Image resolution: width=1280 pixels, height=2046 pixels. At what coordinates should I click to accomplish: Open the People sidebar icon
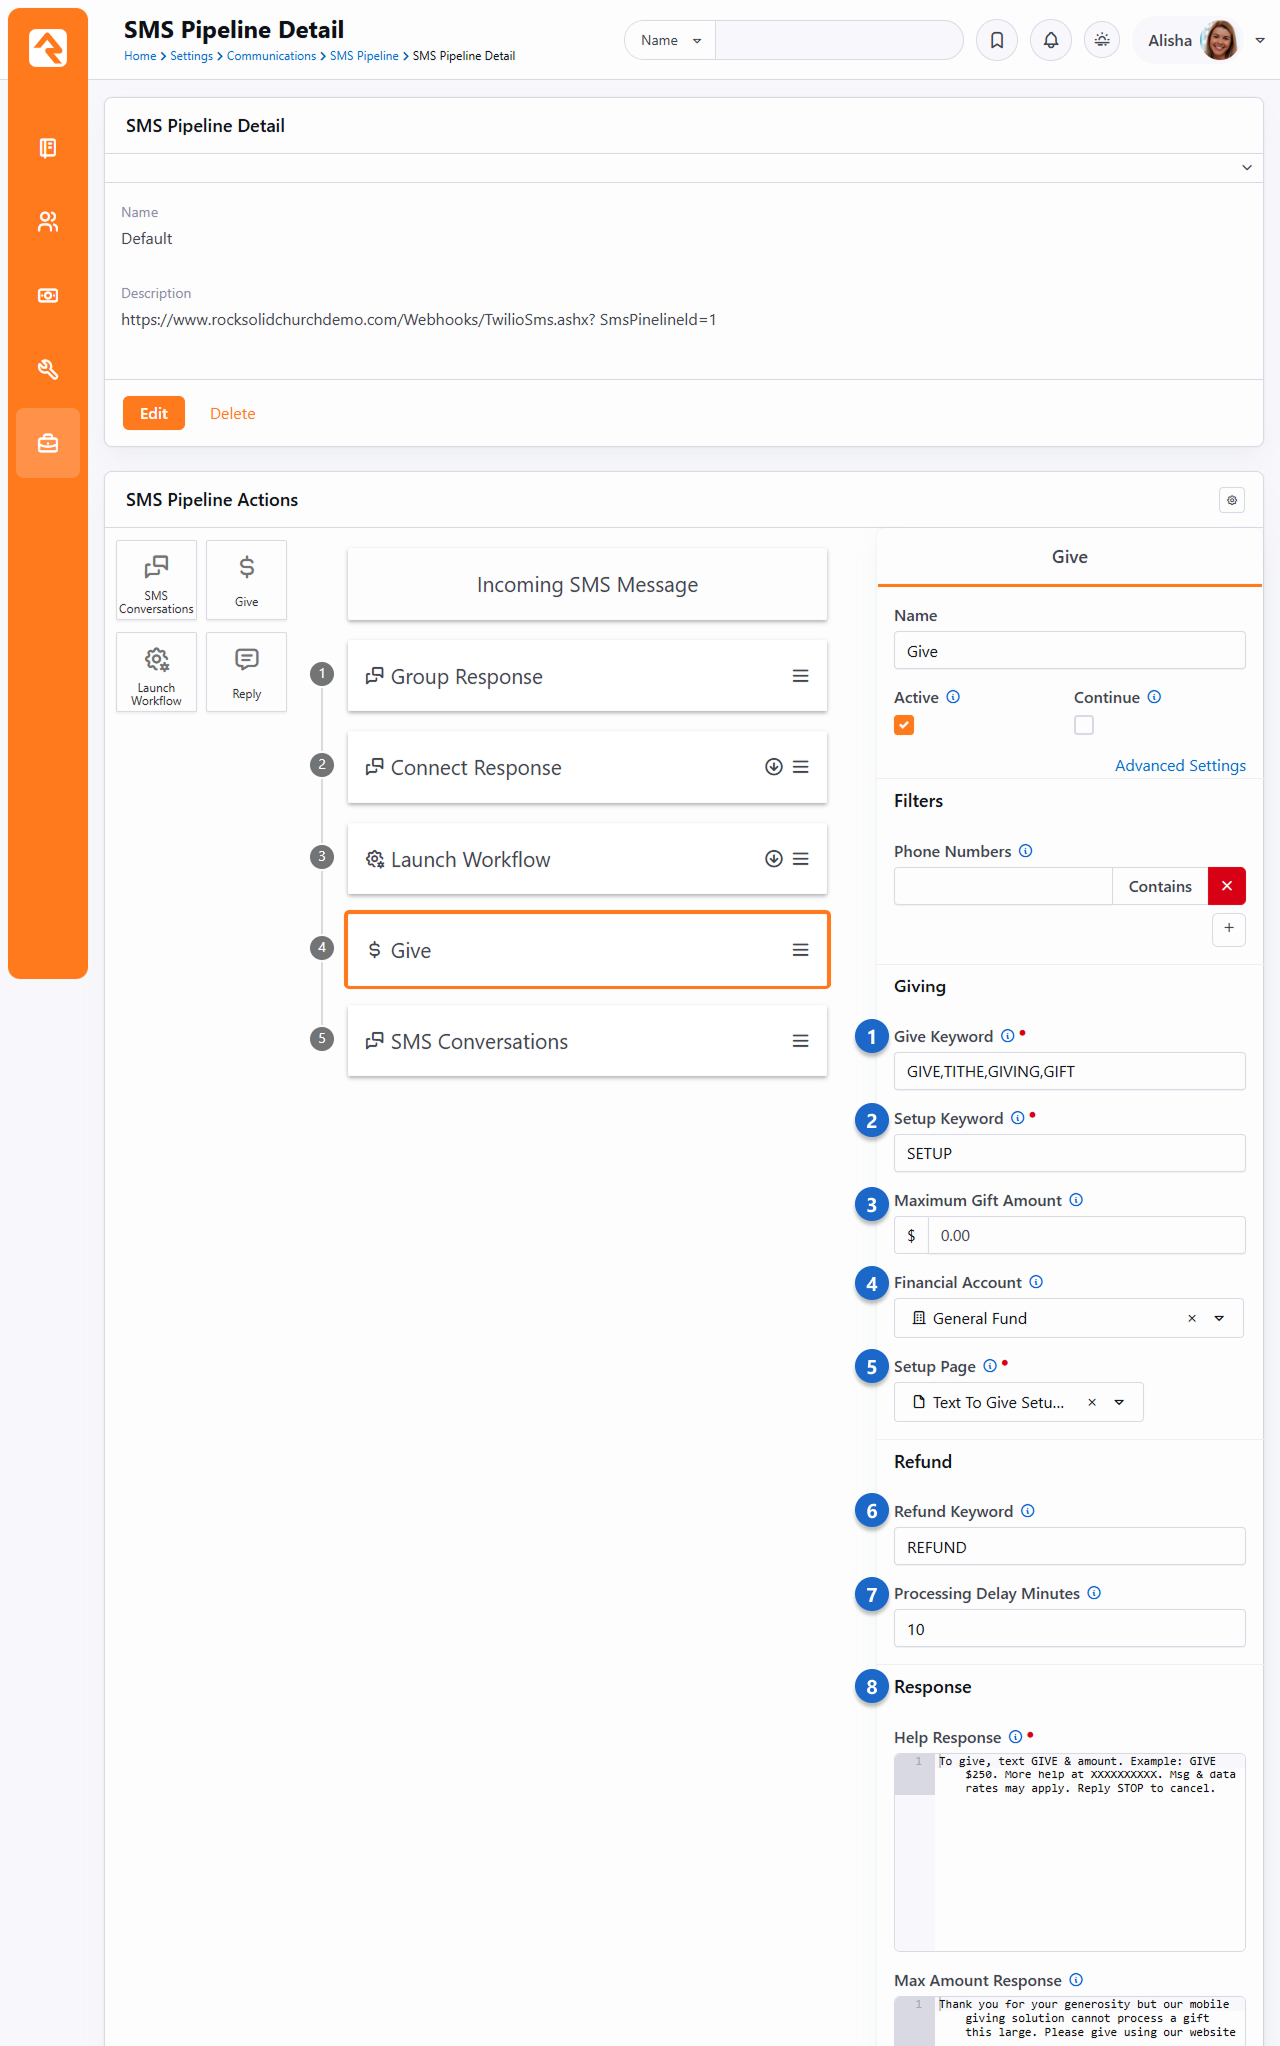point(48,222)
